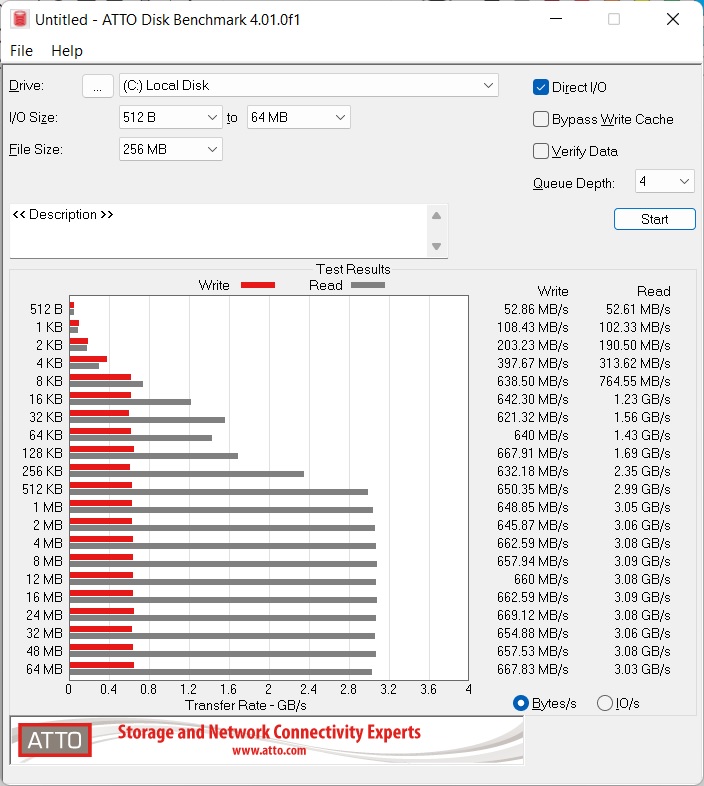
Task: Click the 3.03 GB/s read value
Action: (642, 669)
